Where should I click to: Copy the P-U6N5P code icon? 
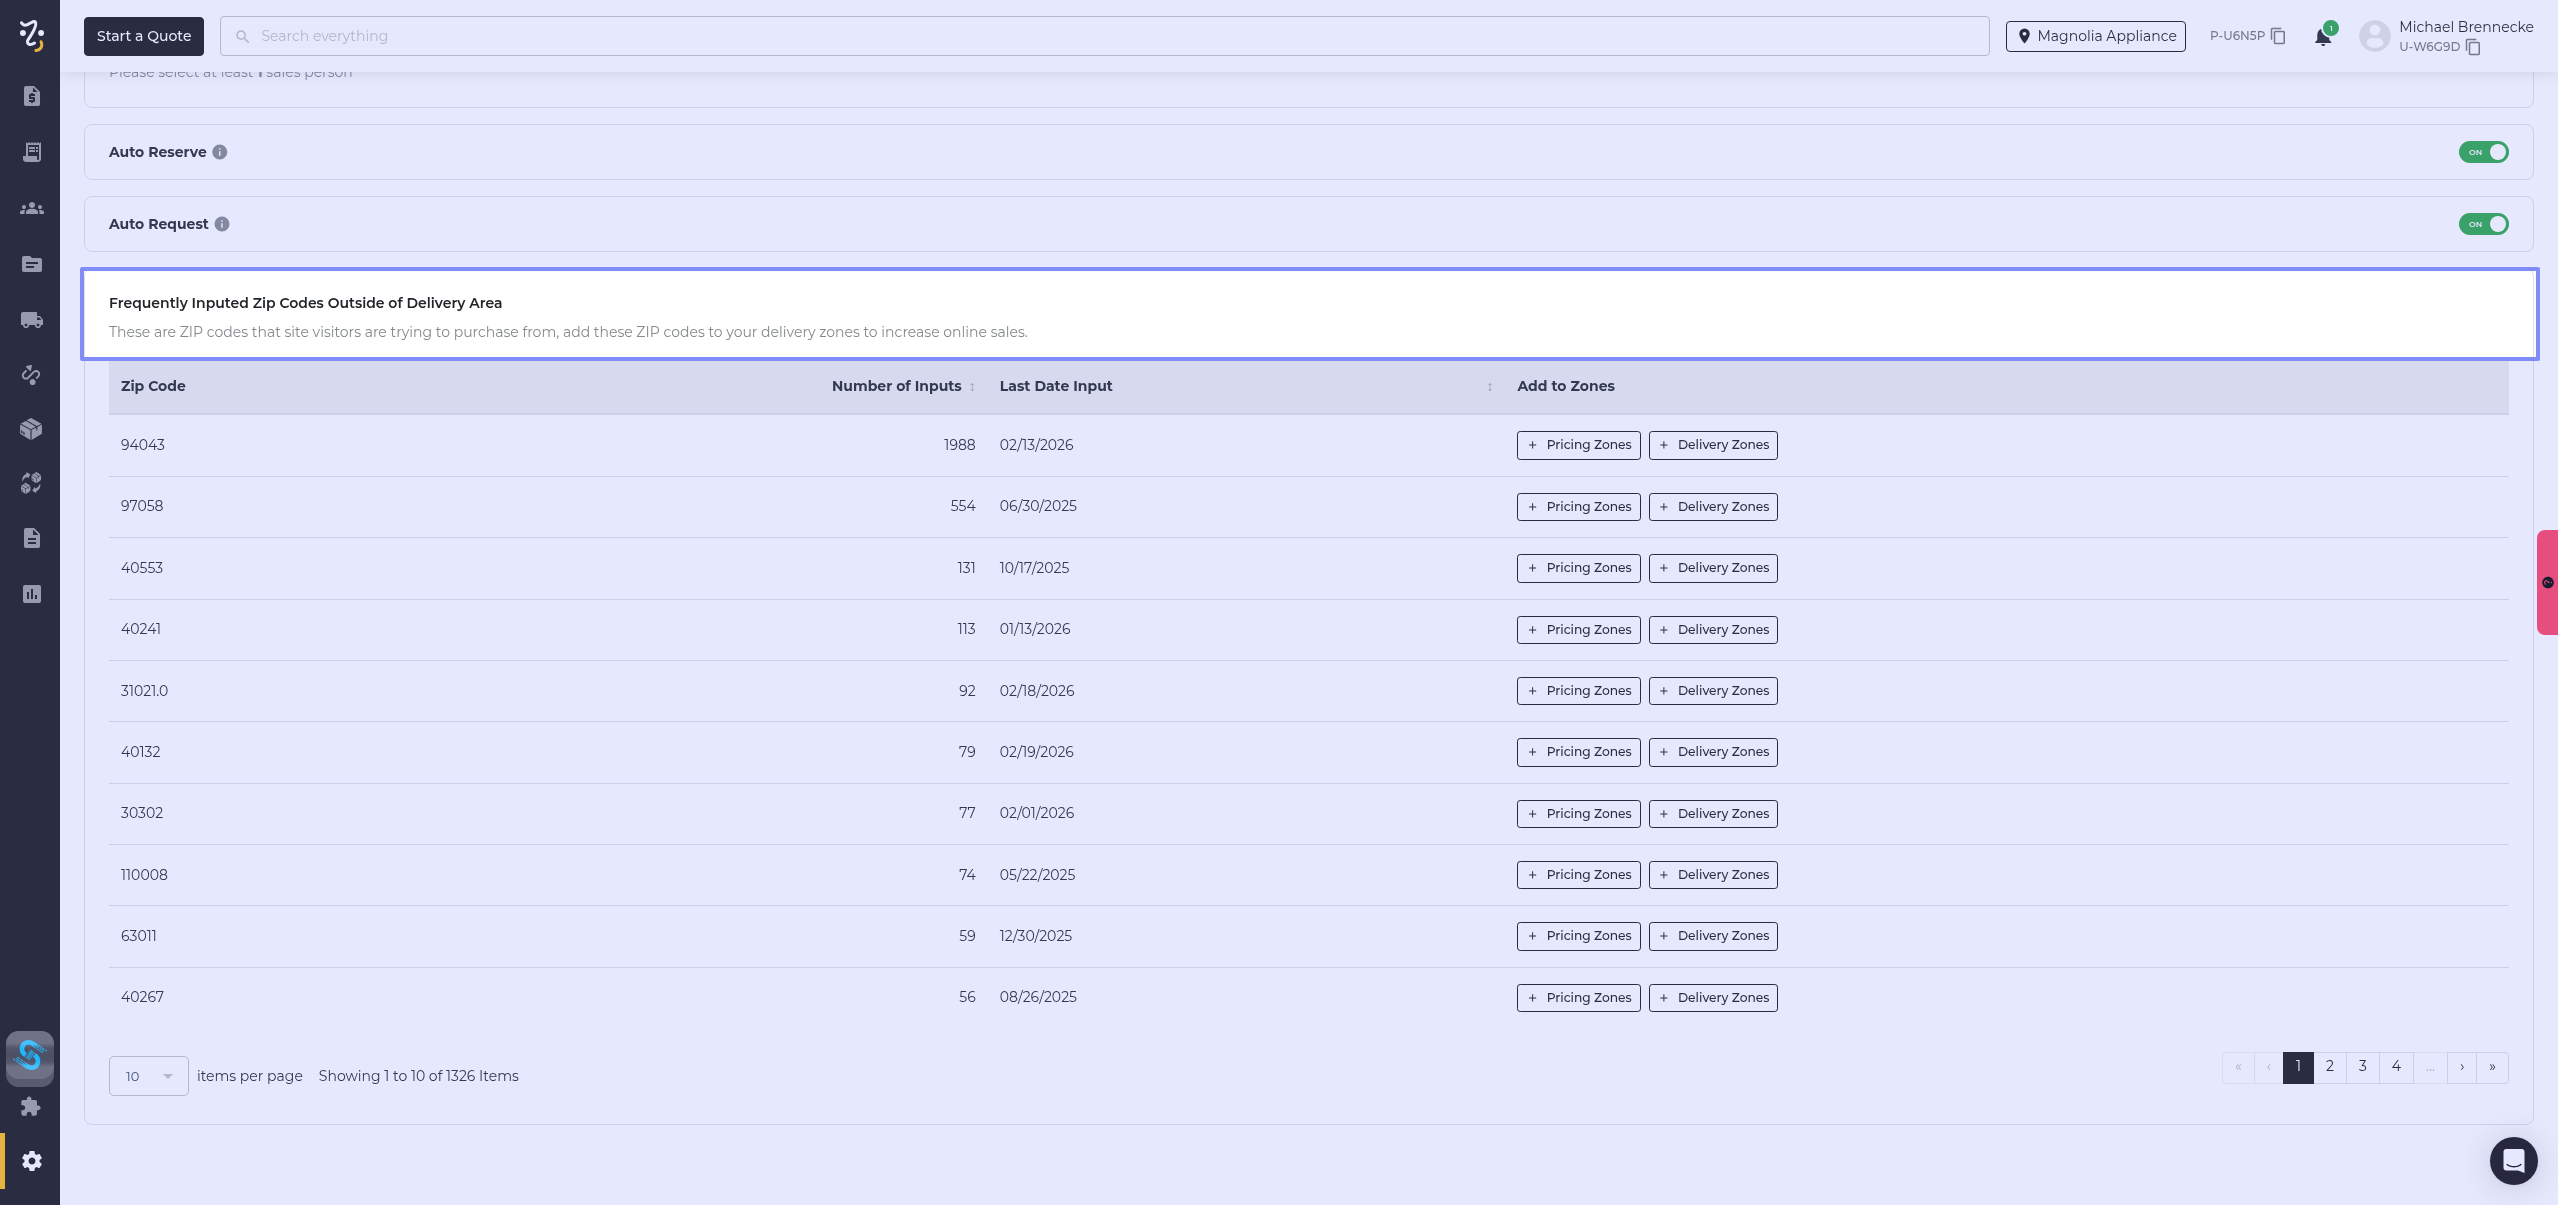click(x=2278, y=36)
